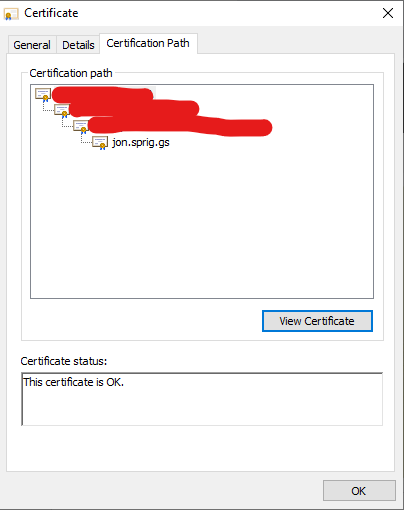Viewport: 404px width, 510px height.
Task: Click the "Certificate status:" label
Action: pos(64,361)
